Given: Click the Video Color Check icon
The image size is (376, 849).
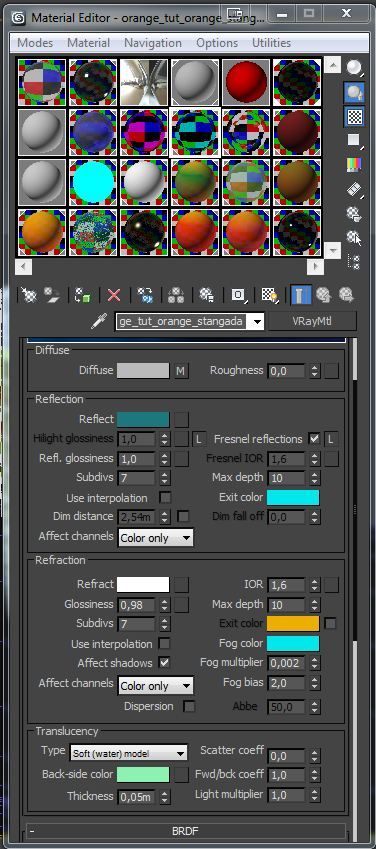Looking at the screenshot, I should [354, 165].
